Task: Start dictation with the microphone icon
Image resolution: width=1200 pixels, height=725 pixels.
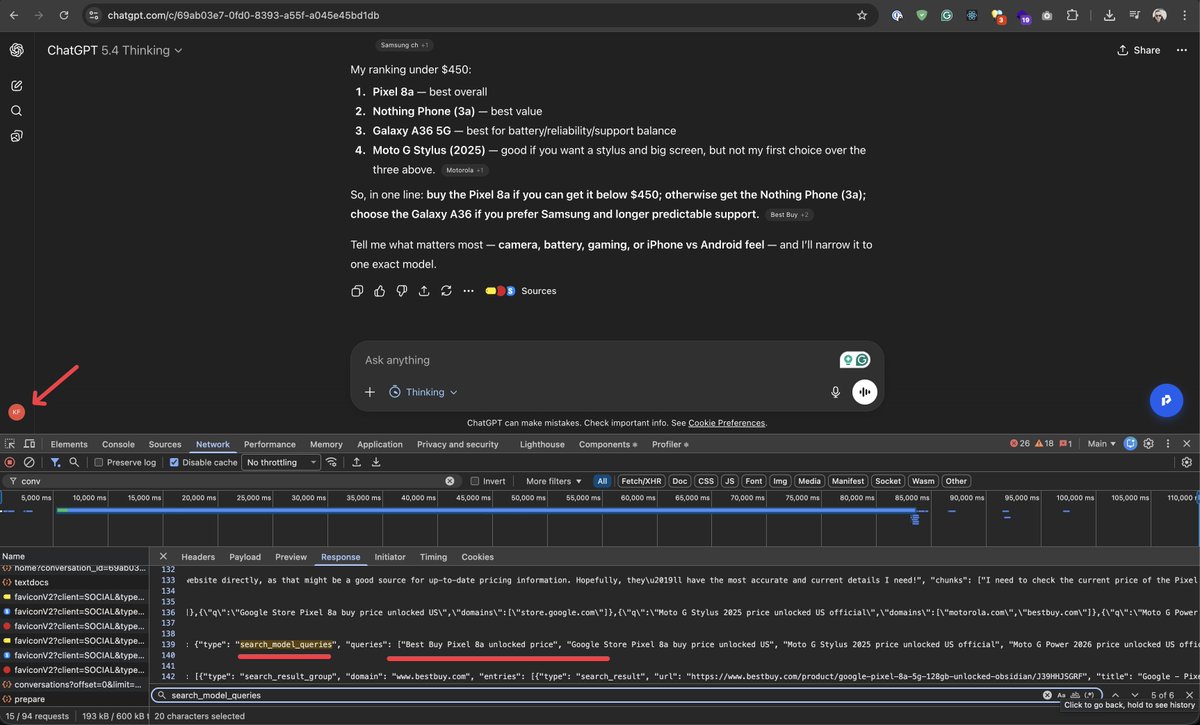Action: tap(835, 392)
